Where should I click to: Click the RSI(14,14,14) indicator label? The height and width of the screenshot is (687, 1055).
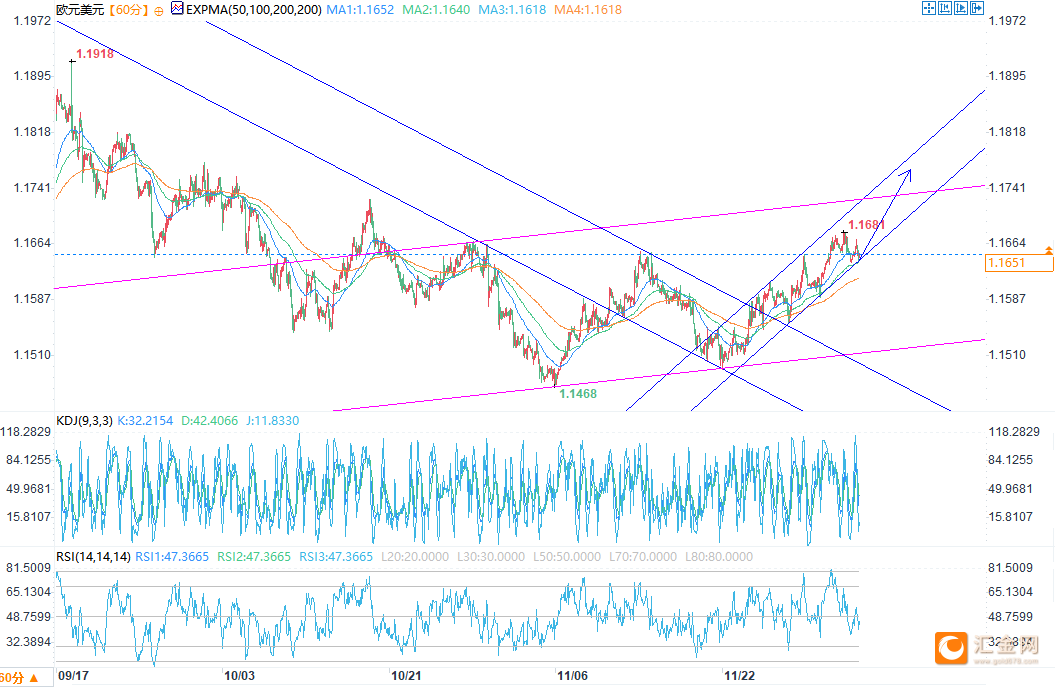[94, 556]
